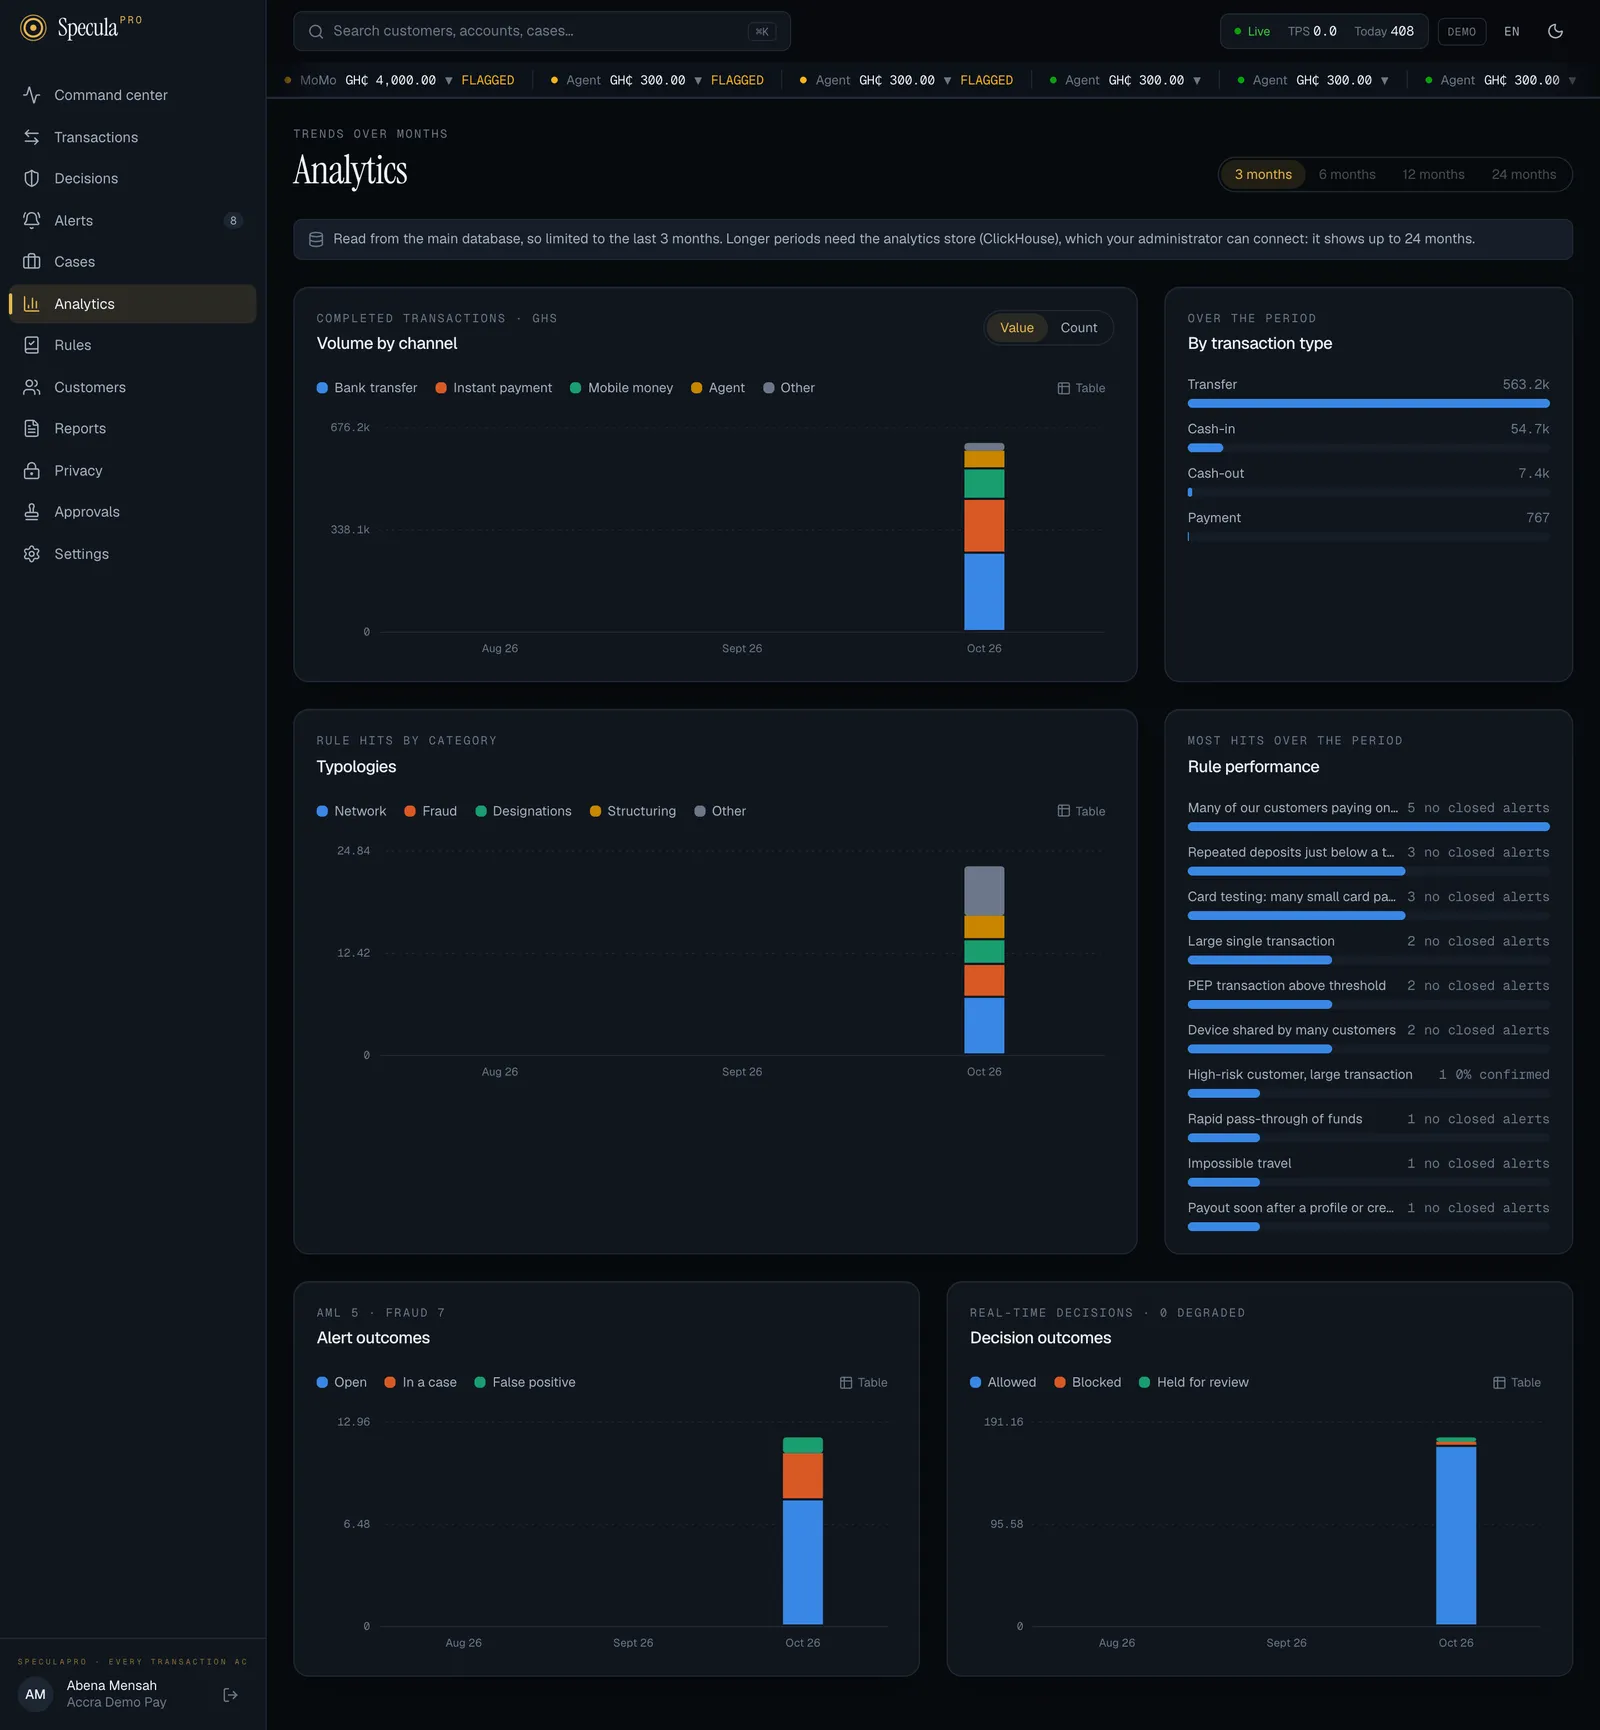Toggle dark mode with the moon icon

[1555, 31]
